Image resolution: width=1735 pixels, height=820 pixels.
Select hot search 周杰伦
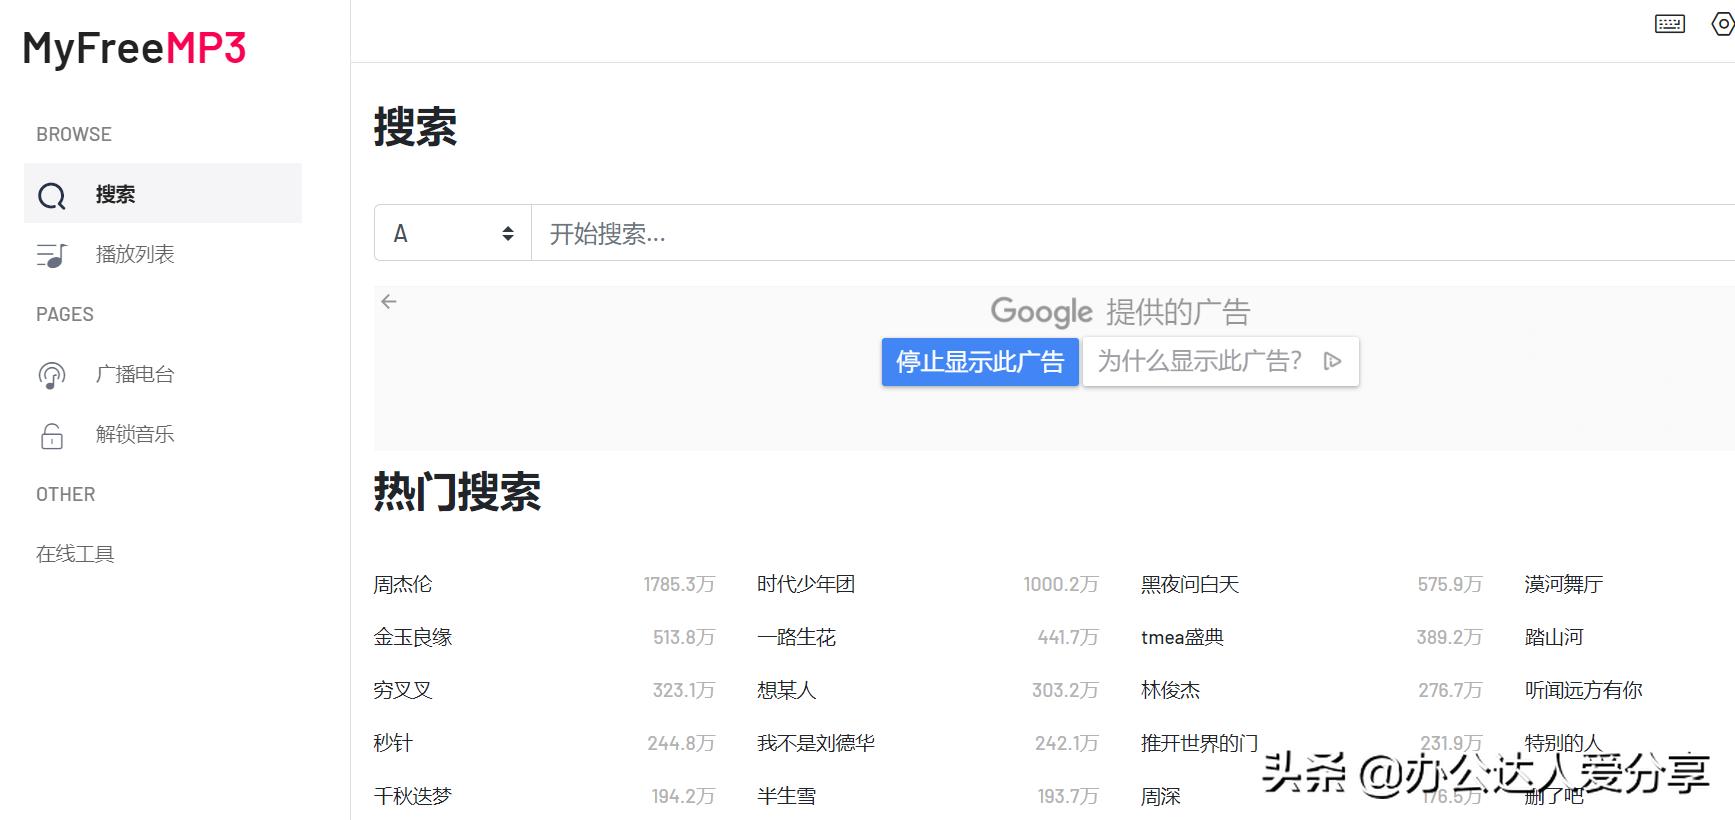click(403, 584)
